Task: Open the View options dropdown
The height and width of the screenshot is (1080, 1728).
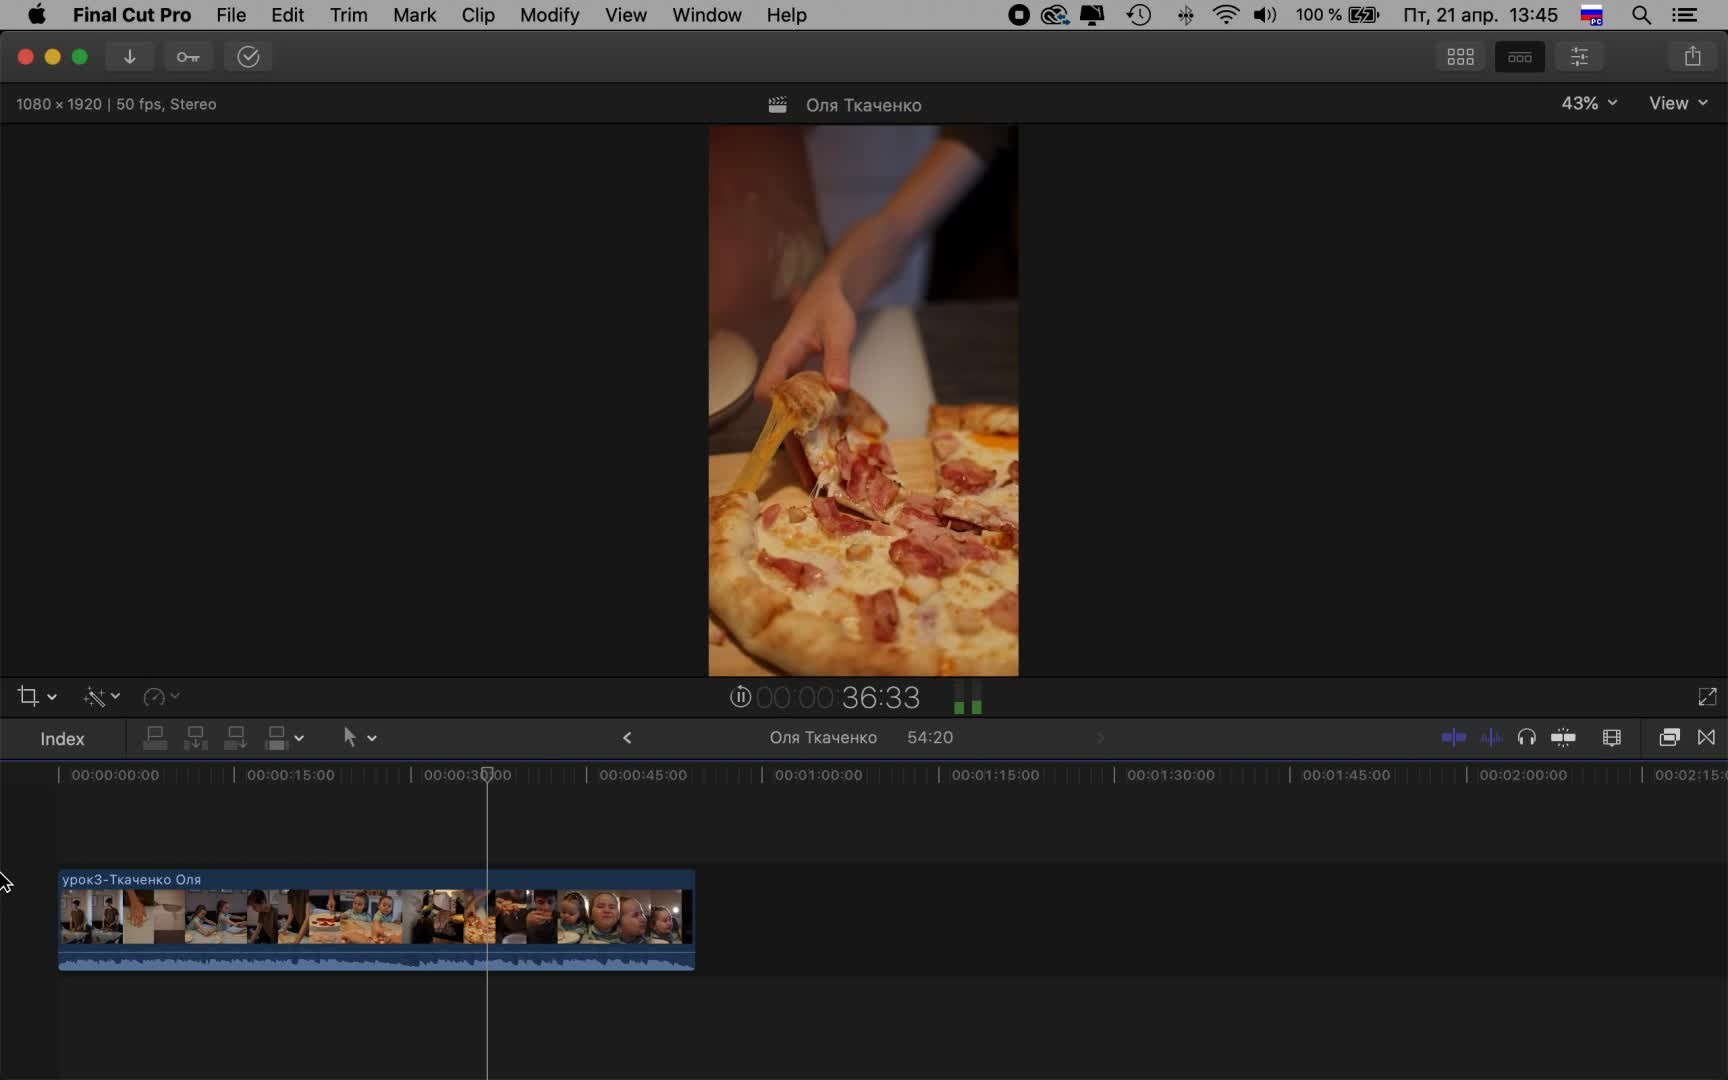Action: pyautogui.click(x=1677, y=103)
